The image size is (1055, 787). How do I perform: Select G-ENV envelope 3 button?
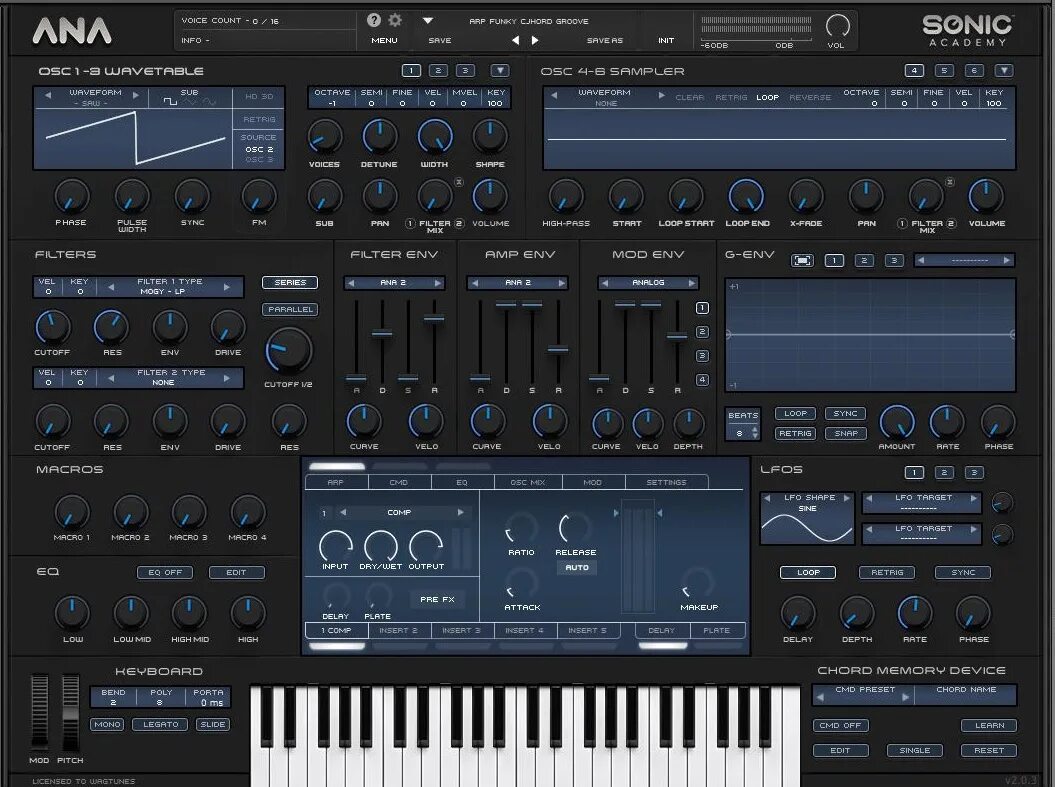(x=894, y=260)
